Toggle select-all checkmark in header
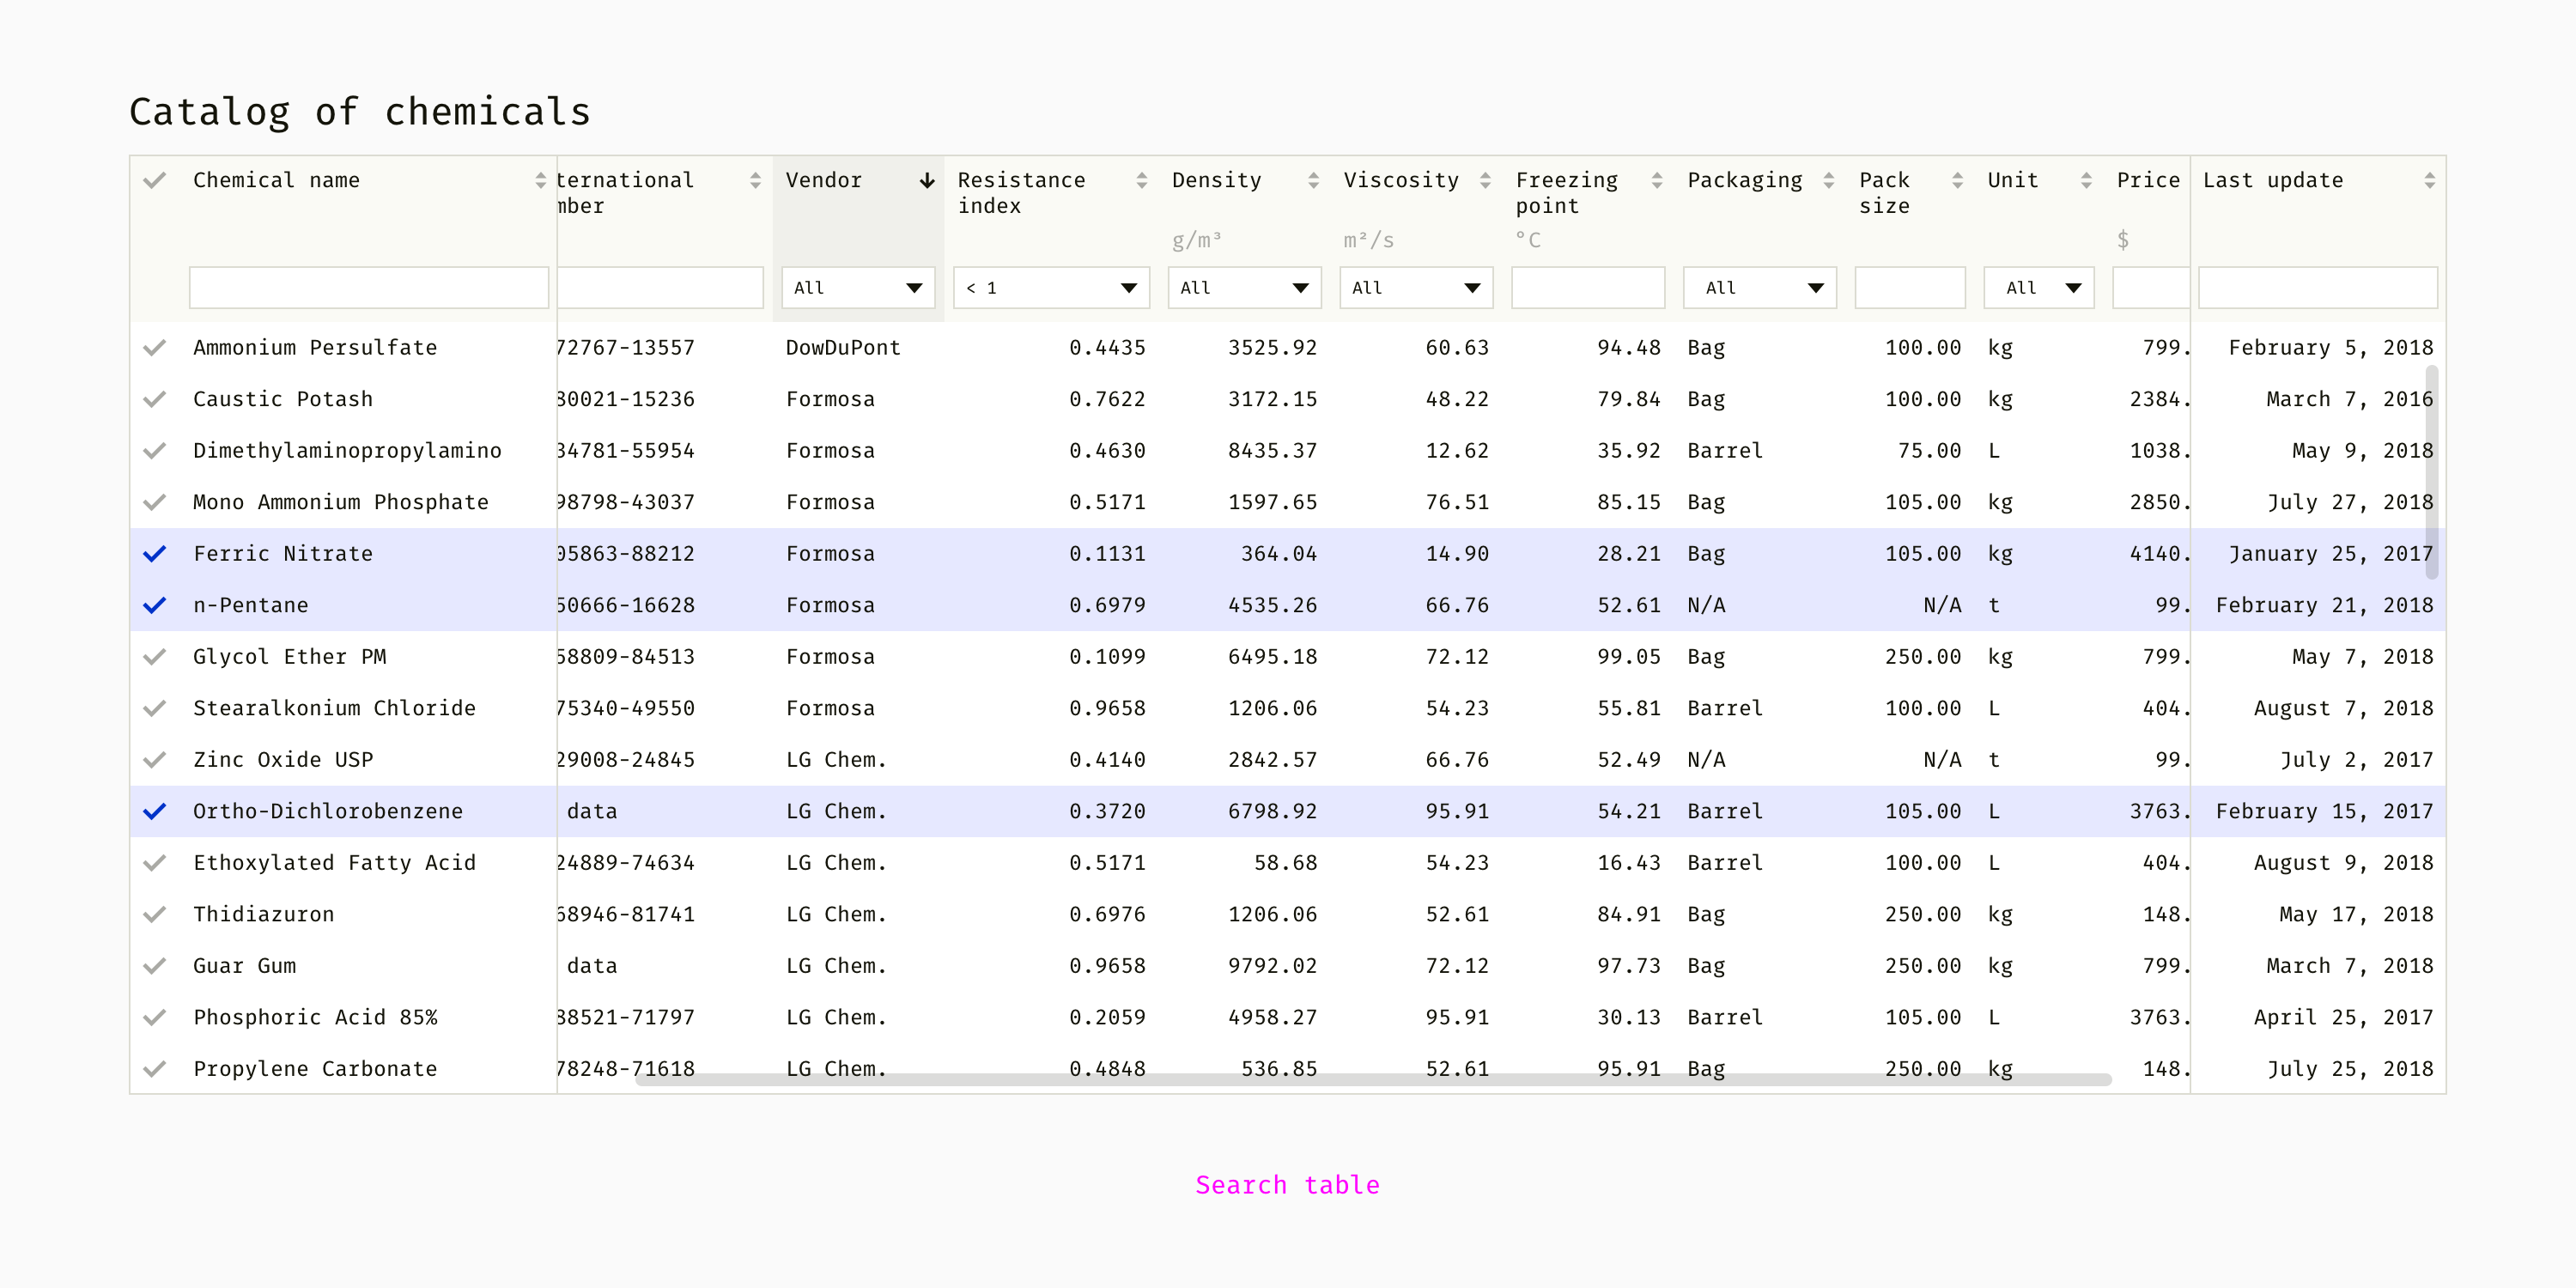The width and height of the screenshot is (2576, 1288). [154, 180]
